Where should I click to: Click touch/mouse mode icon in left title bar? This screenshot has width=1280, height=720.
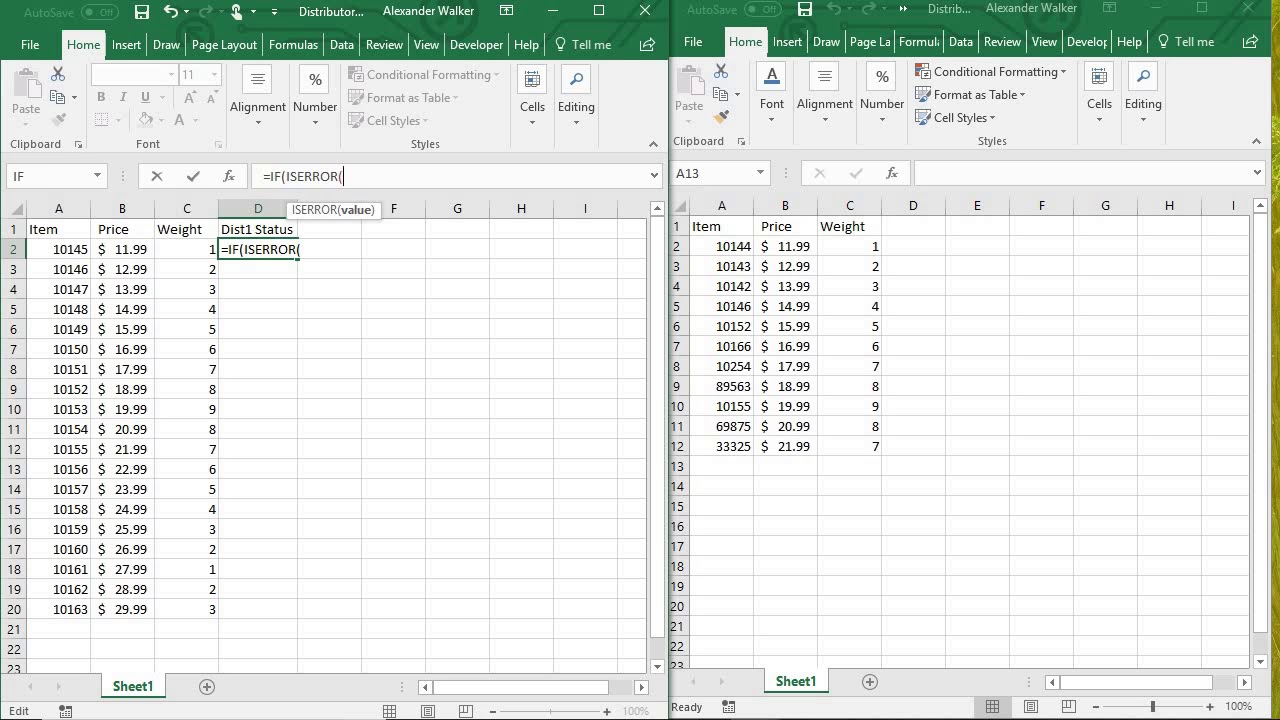pos(236,12)
